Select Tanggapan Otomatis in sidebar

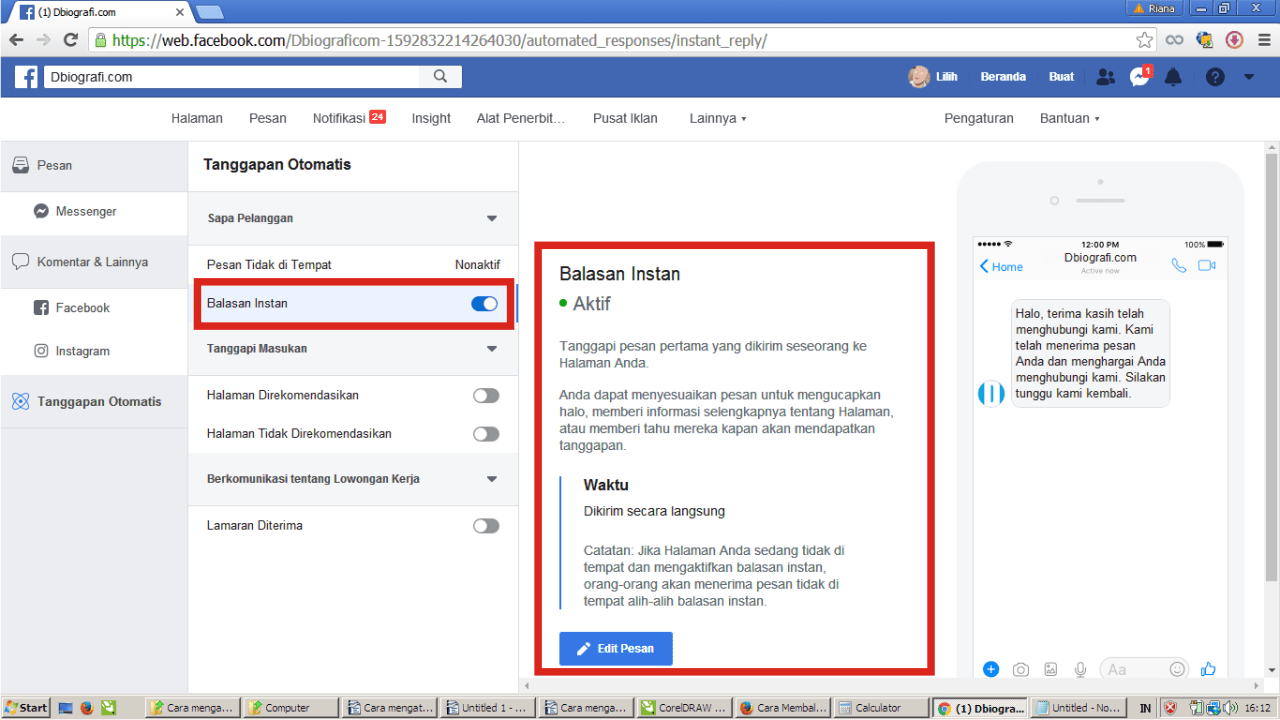tap(94, 402)
